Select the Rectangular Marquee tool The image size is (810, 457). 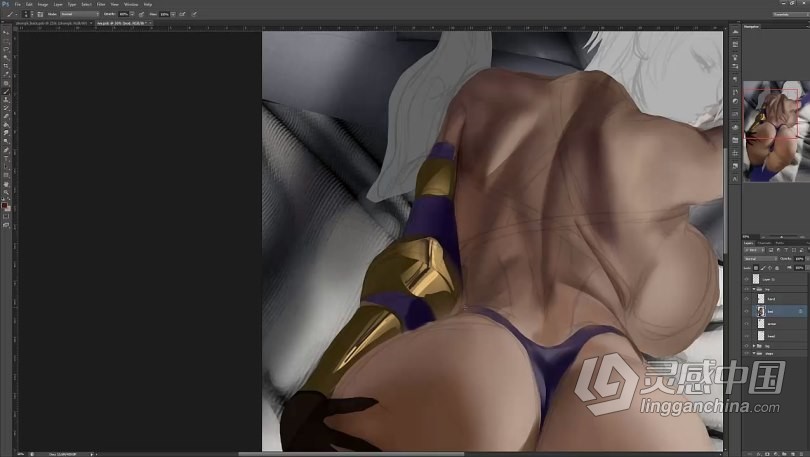(x=6, y=41)
